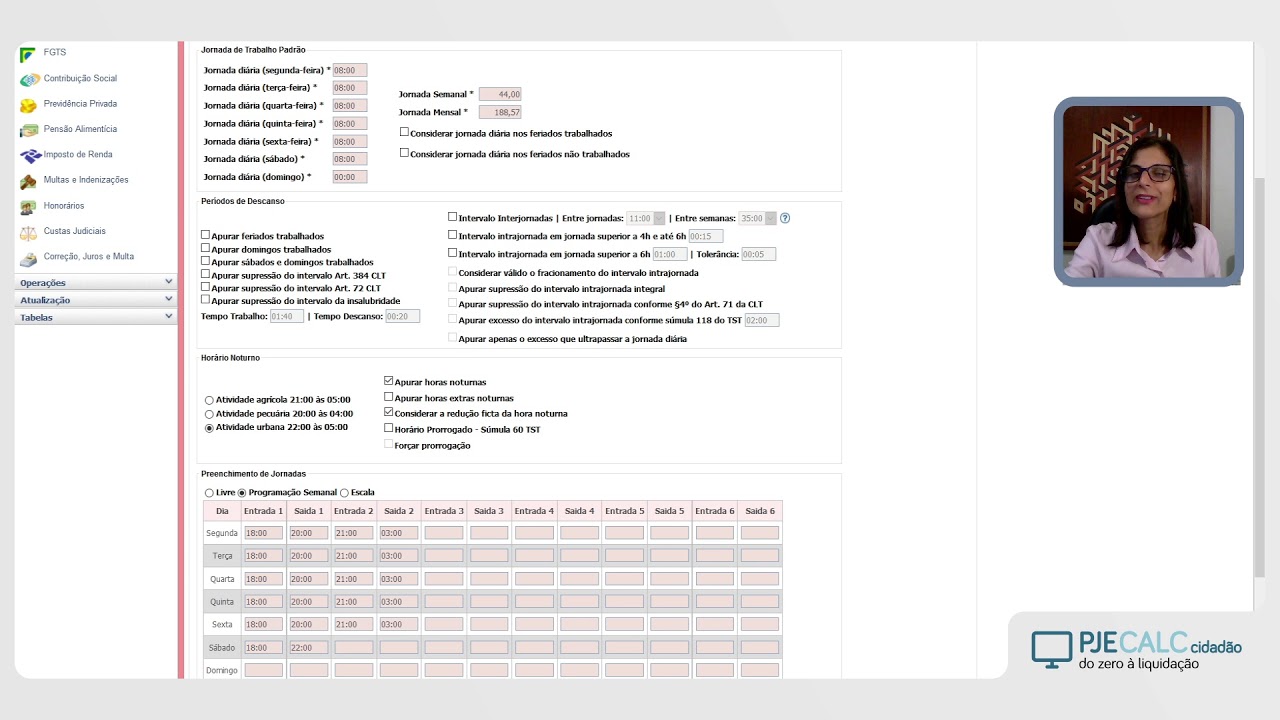
Task: Click the presenter webcam thumbnail
Action: point(1148,192)
